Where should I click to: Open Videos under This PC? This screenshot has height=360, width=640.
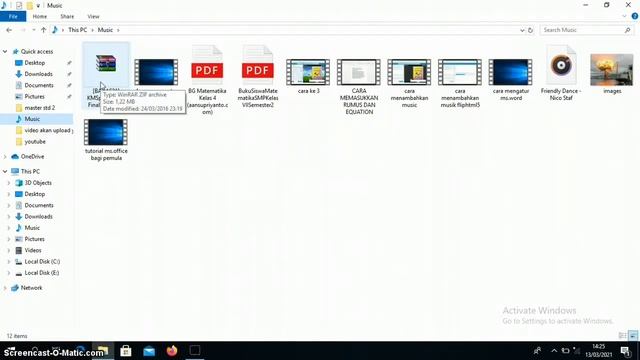pyautogui.click(x=33, y=250)
